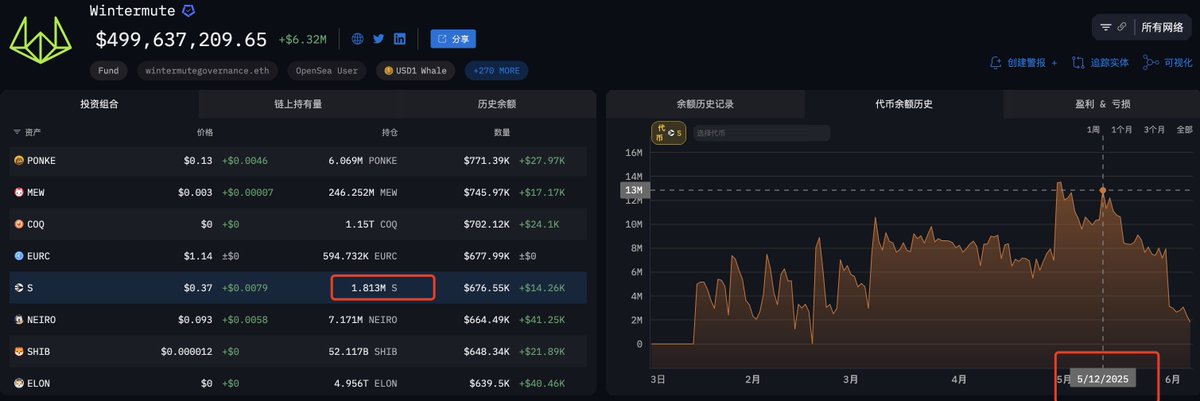Switch to the 链上持有量 tab
Image resolution: width=1200 pixels, height=401 pixels.
[x=298, y=104]
